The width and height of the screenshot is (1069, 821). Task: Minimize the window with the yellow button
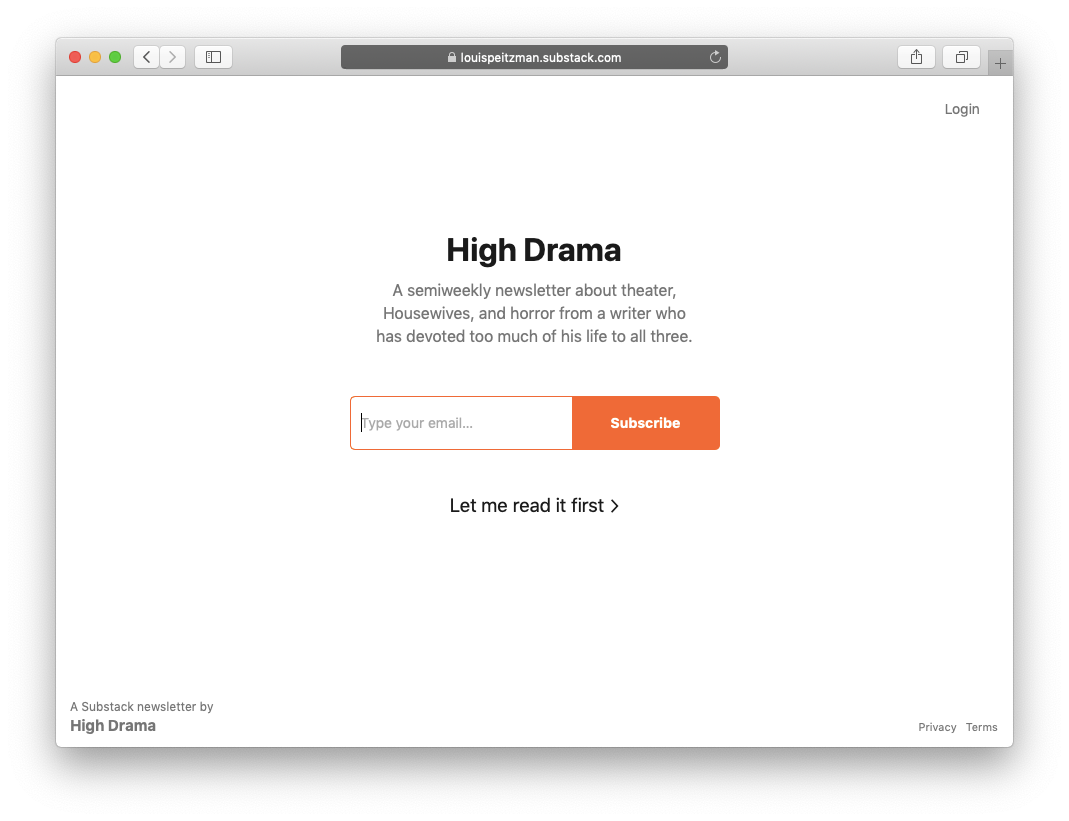(95, 57)
